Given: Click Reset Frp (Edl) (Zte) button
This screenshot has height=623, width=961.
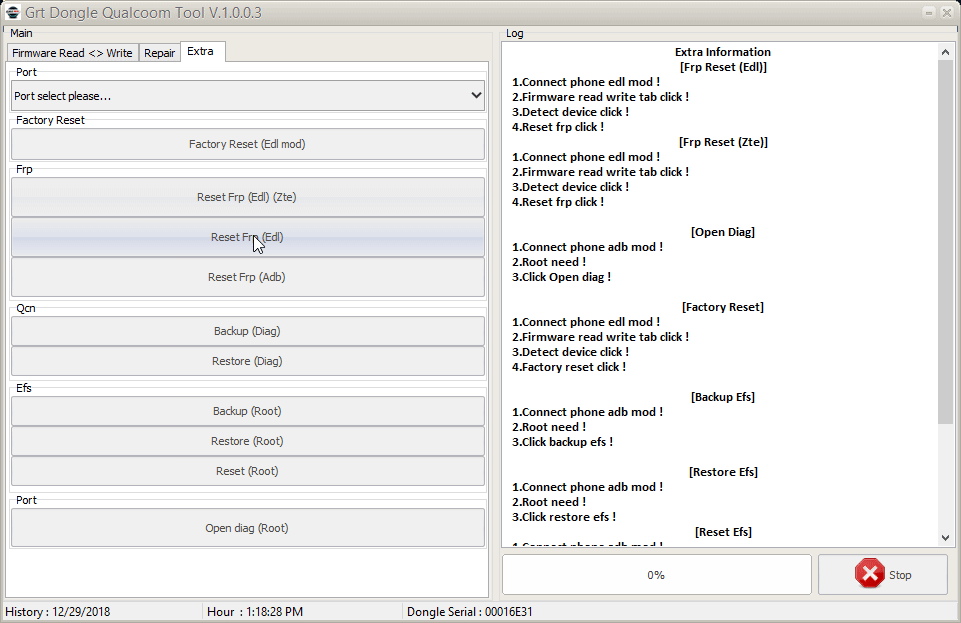Looking at the screenshot, I should pyautogui.click(x=248, y=197).
